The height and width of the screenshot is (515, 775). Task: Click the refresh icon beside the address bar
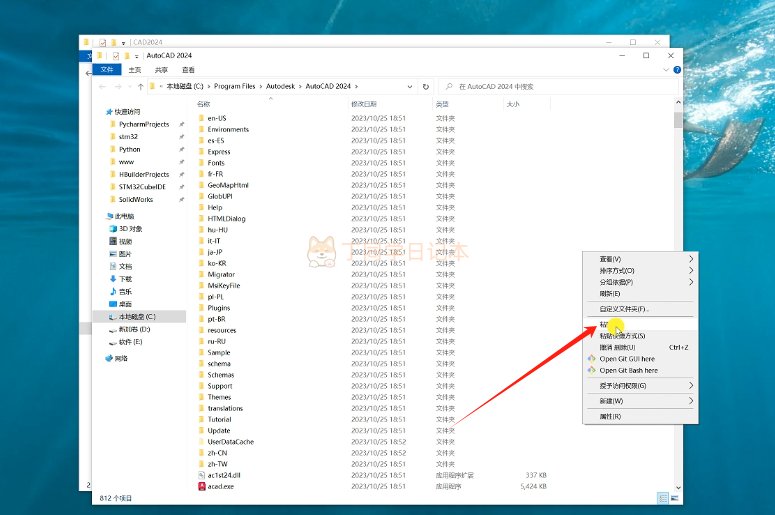426,86
